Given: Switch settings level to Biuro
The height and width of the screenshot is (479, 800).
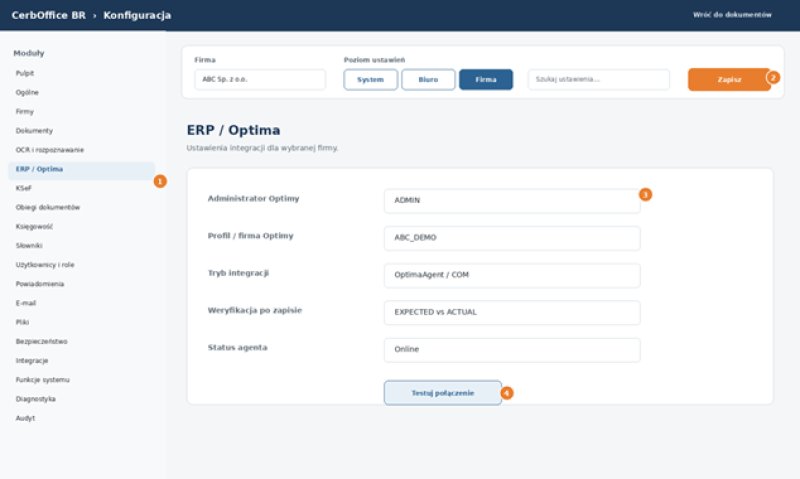Looking at the screenshot, I should [428, 80].
